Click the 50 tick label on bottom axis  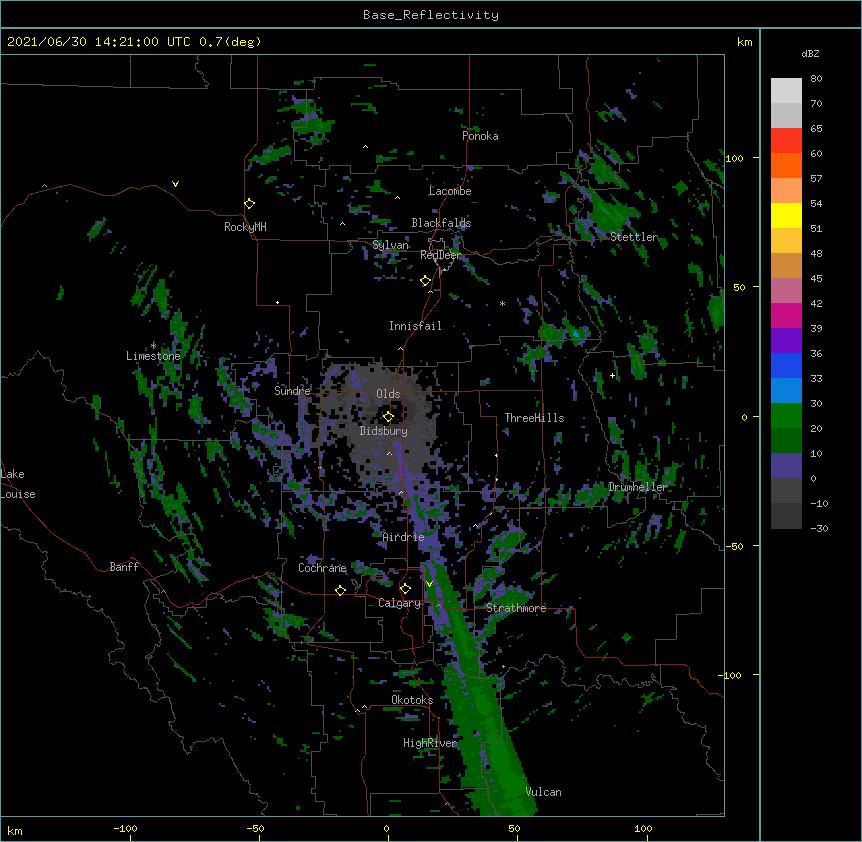pos(513,828)
